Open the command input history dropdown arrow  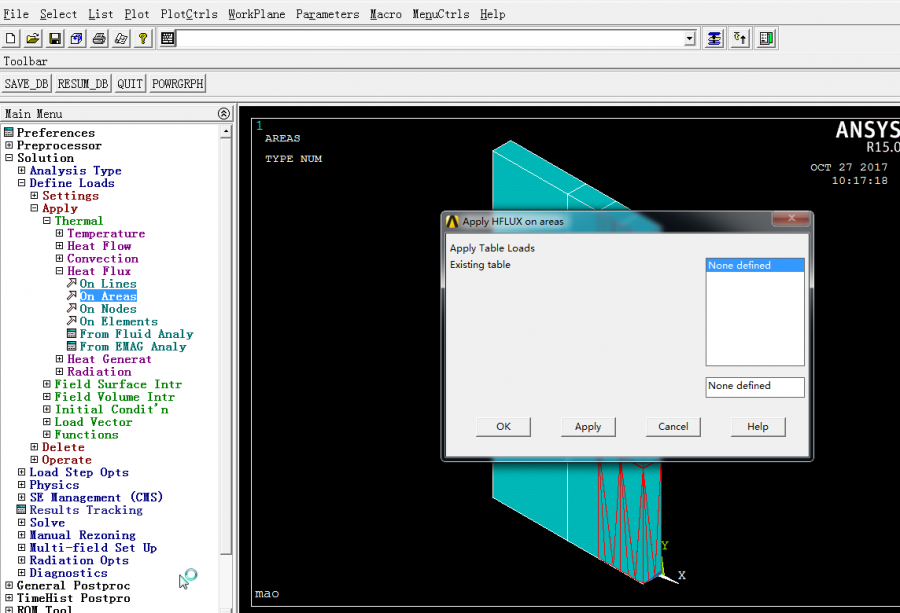pyautogui.click(x=690, y=39)
